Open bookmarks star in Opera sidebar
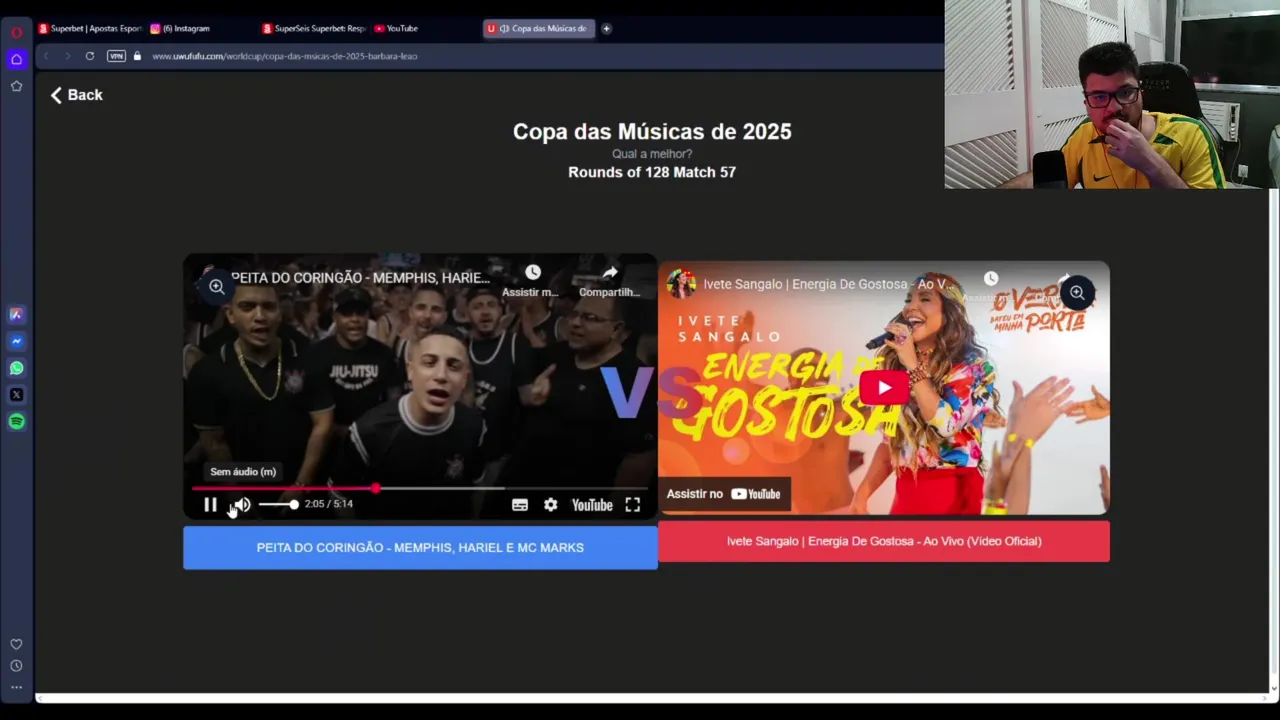This screenshot has width=1280, height=720. click(16, 86)
